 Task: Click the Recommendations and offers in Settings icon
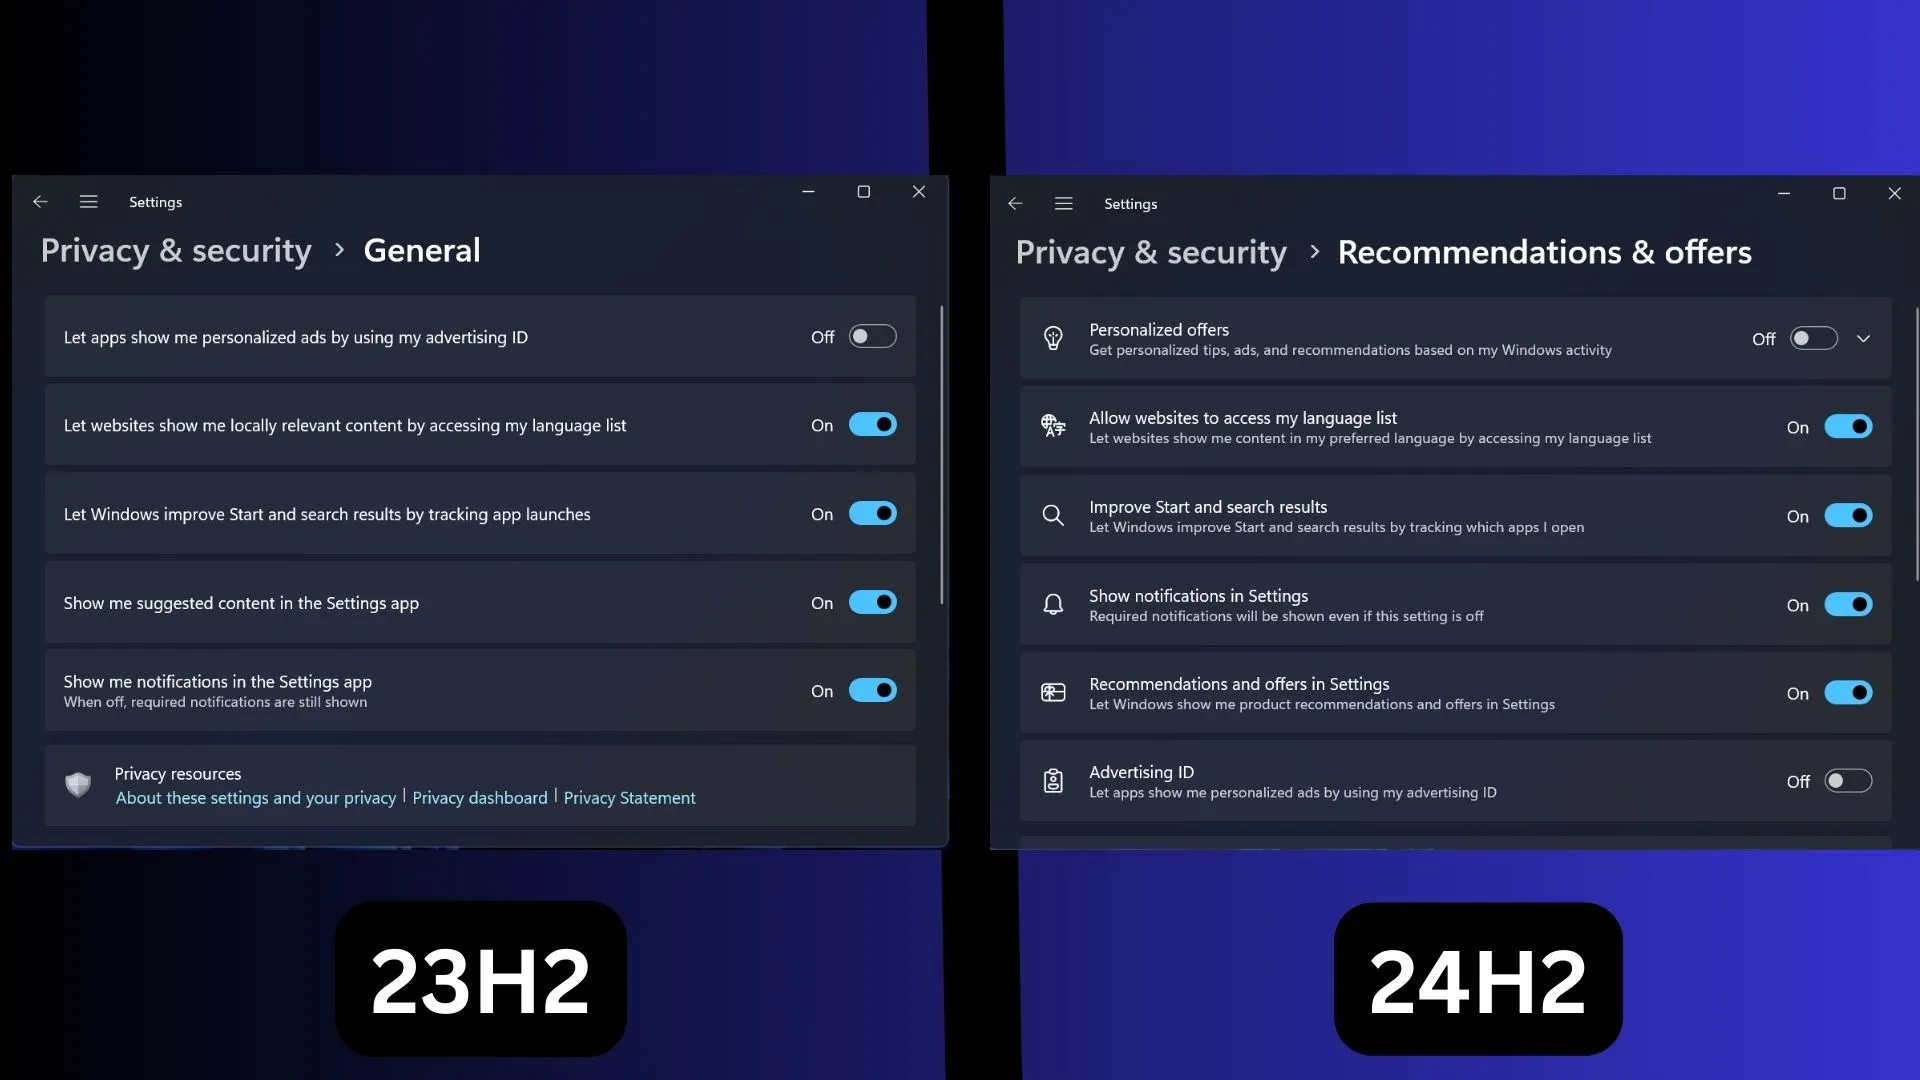pos(1054,692)
